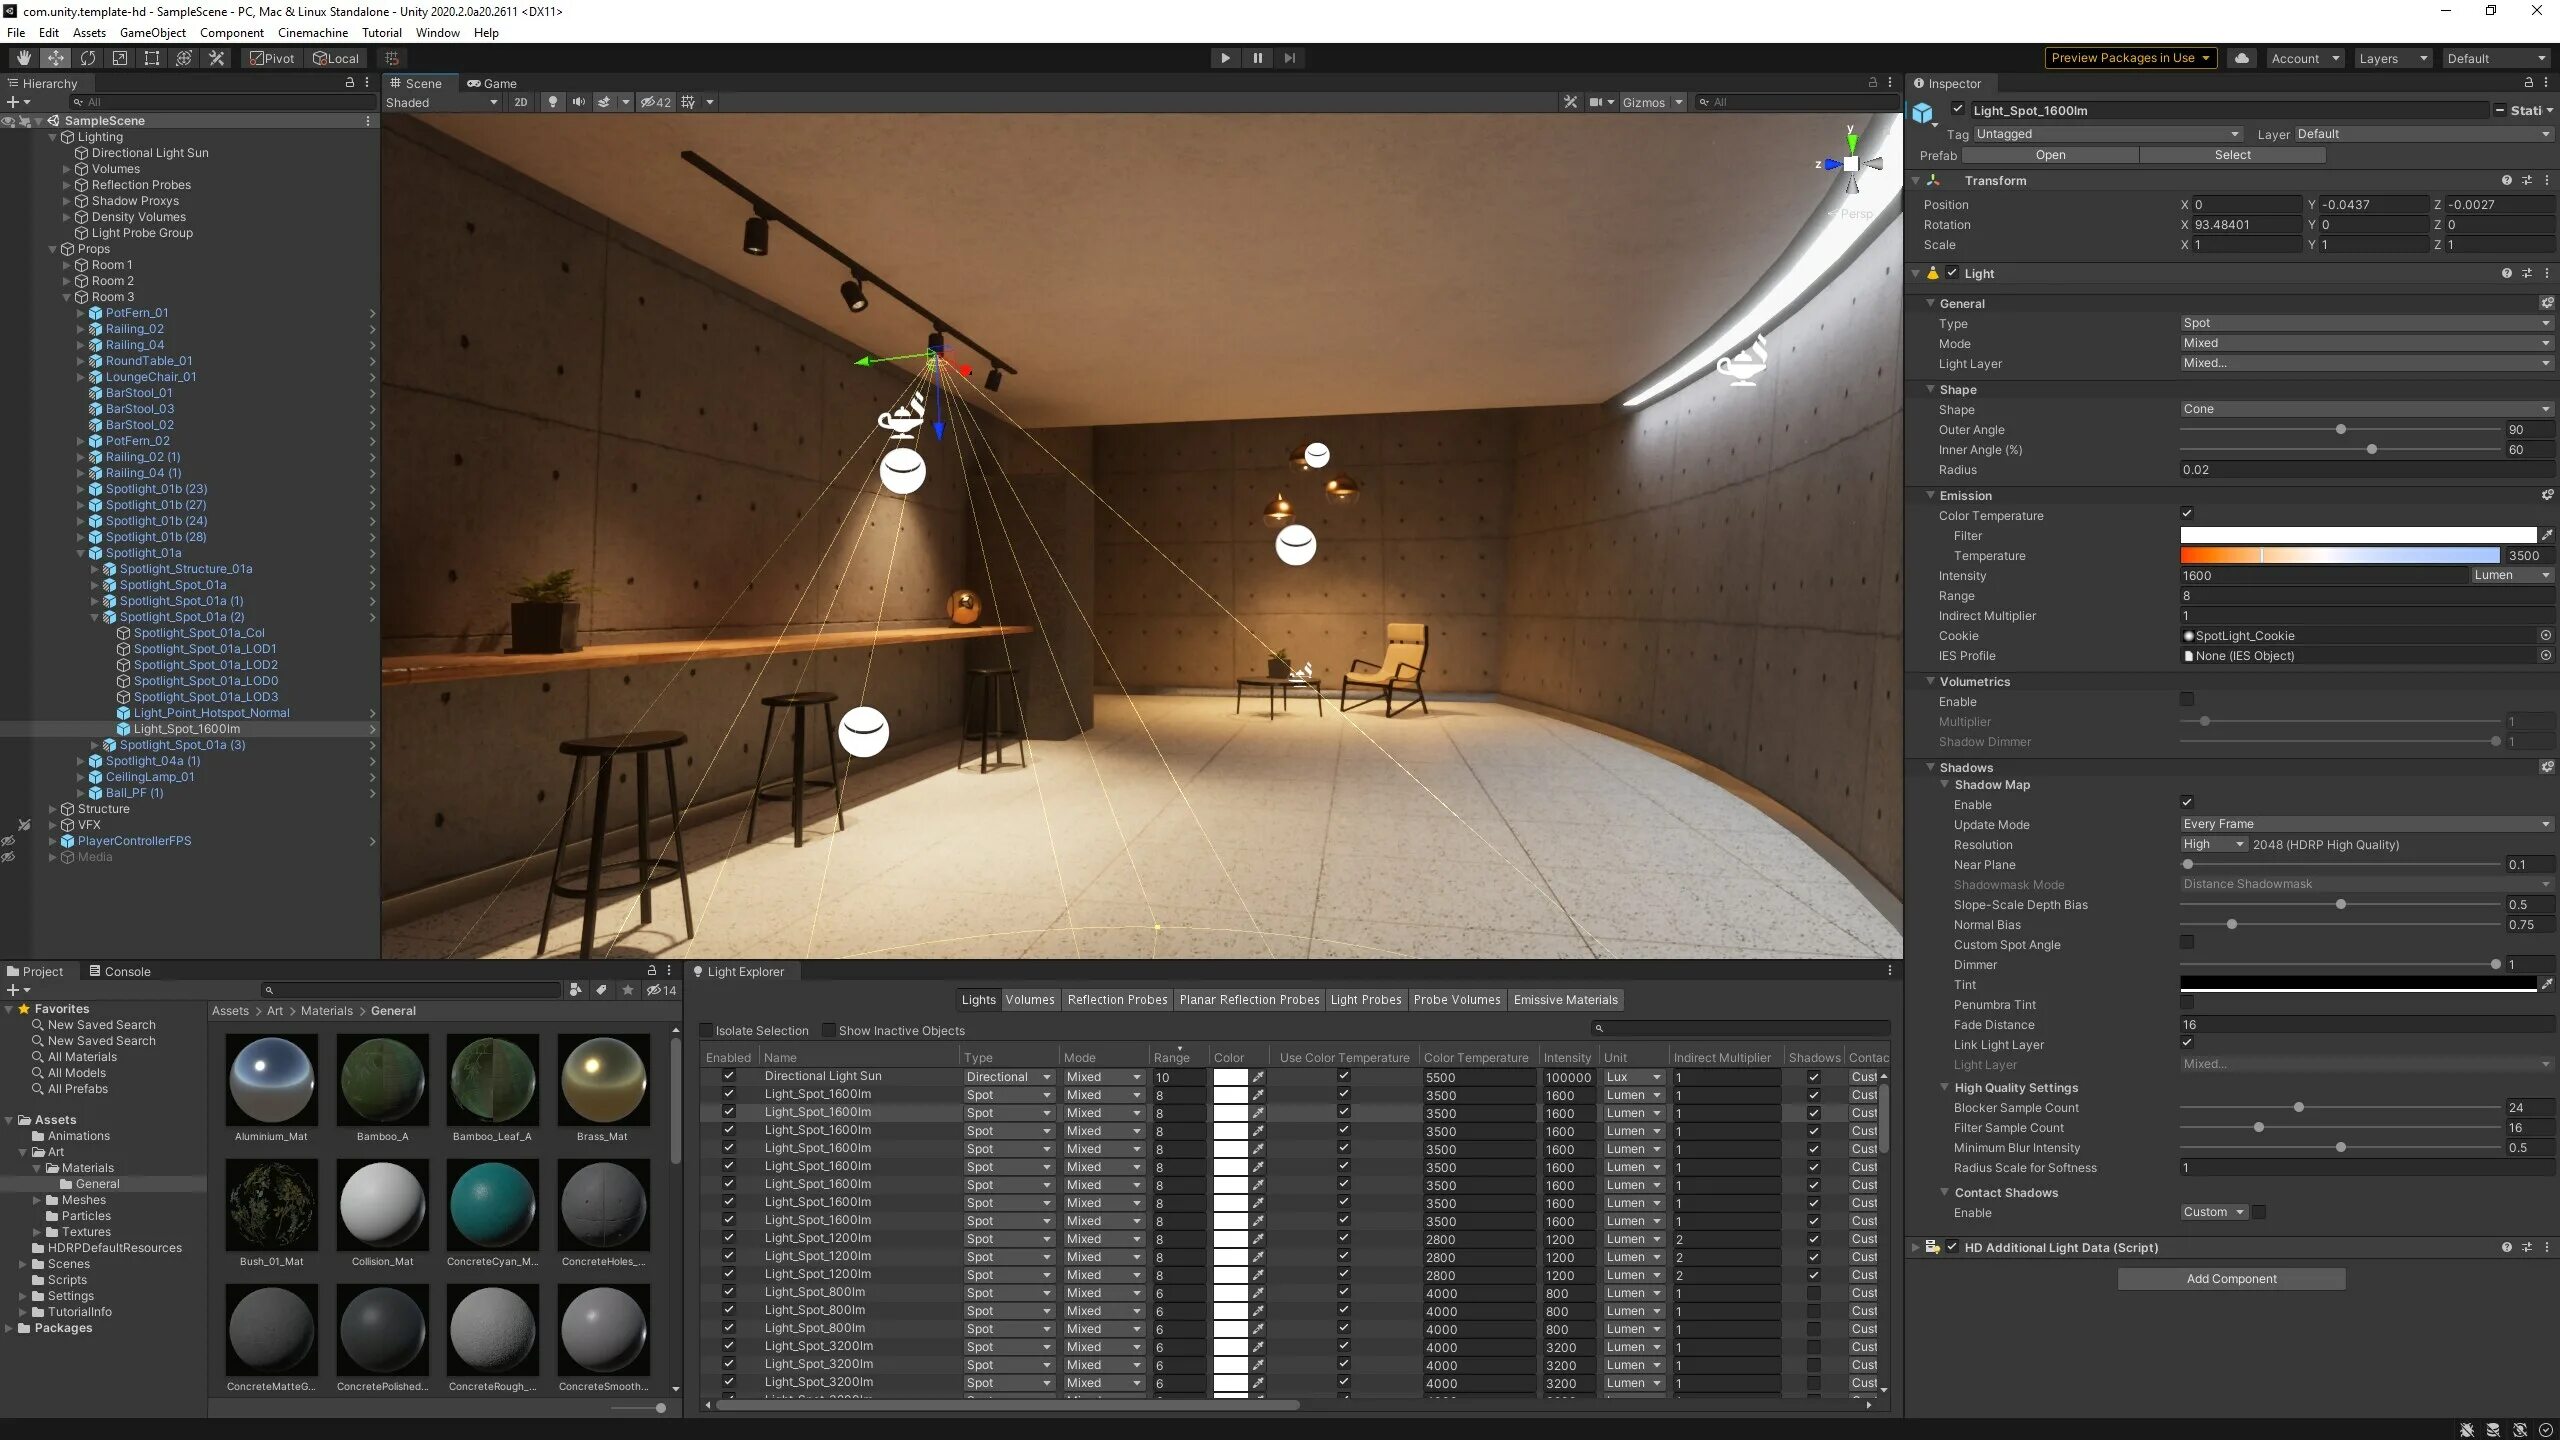This screenshot has height=1440, width=2560.
Task: Toggle Isolate Selection checkbox
Action: coord(707,1030)
